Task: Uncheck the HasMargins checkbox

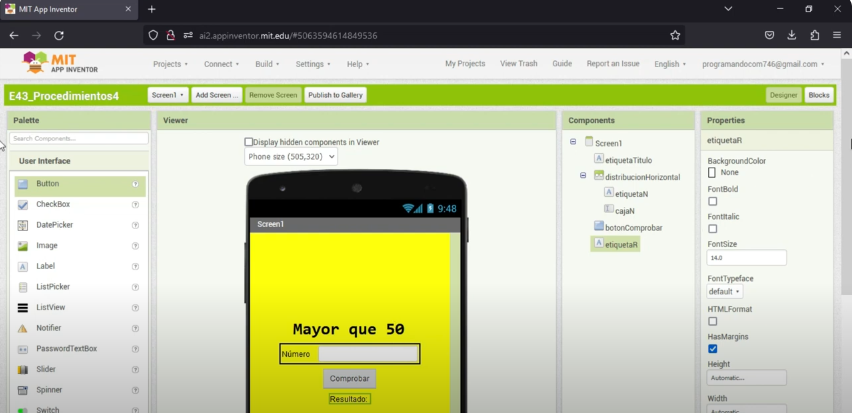Action: [712, 349]
